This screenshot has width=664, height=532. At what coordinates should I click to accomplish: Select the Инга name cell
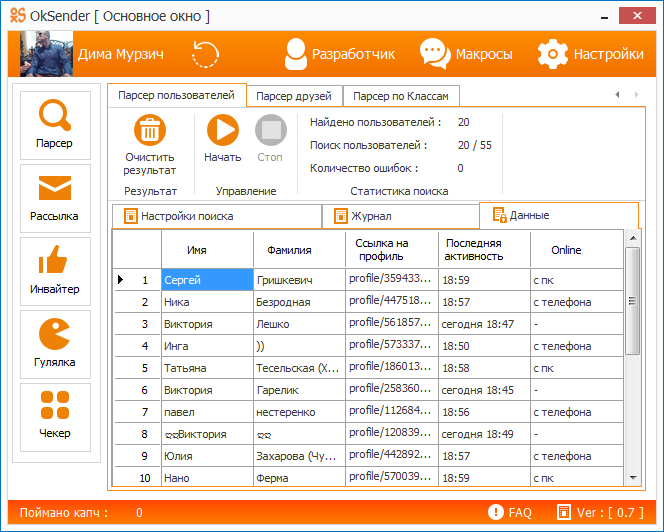pos(207,346)
